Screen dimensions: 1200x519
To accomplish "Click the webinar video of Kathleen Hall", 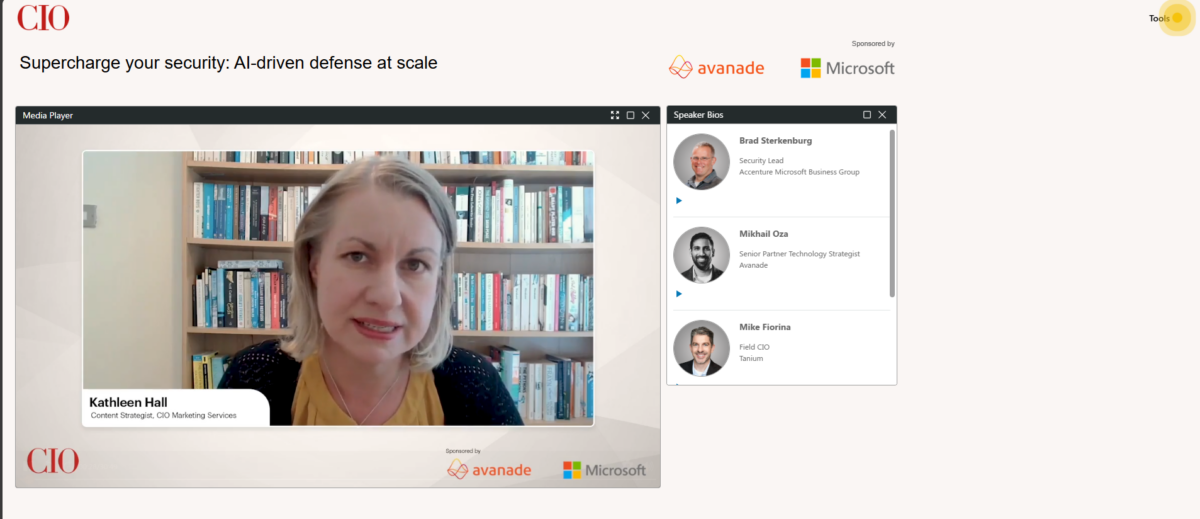I will point(338,289).
